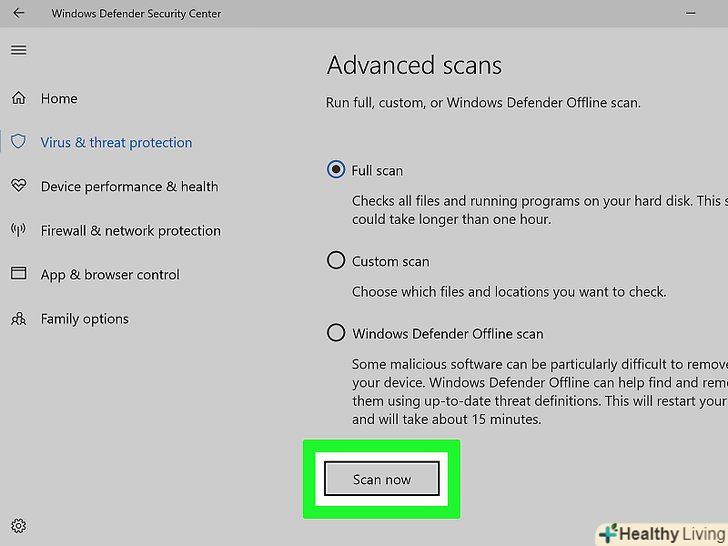Viewport: 728px width, 546px height.
Task: Click the Full scan label text
Action: point(377,171)
